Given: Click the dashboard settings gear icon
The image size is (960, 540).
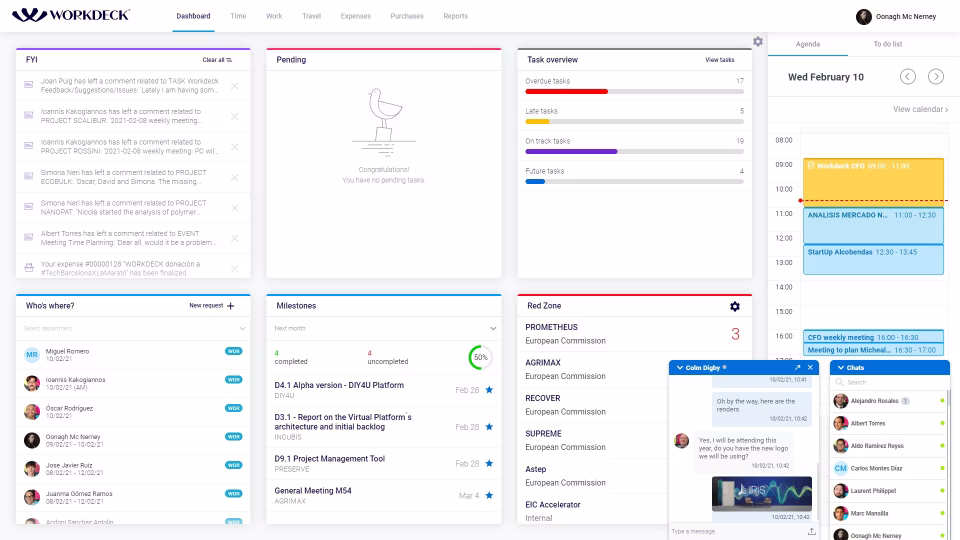Looking at the screenshot, I should 758,42.
